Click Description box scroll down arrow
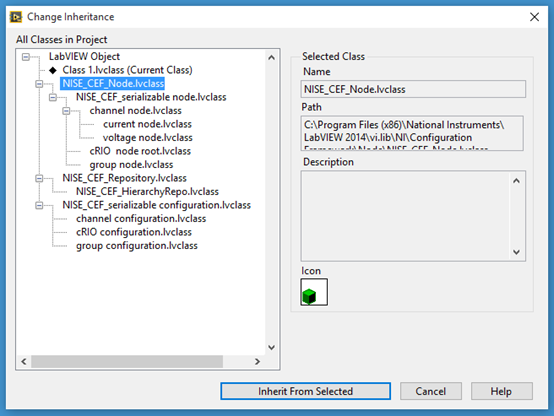Viewport: 554px width, 416px height. pyautogui.click(x=517, y=252)
